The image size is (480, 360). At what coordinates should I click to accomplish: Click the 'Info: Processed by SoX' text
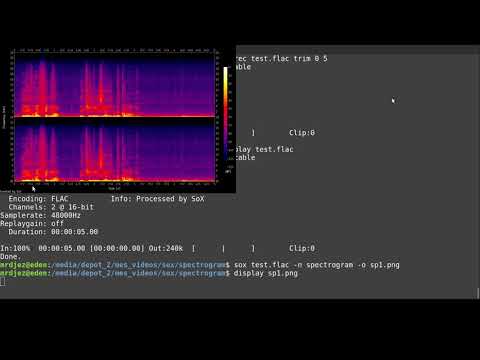coord(157,199)
